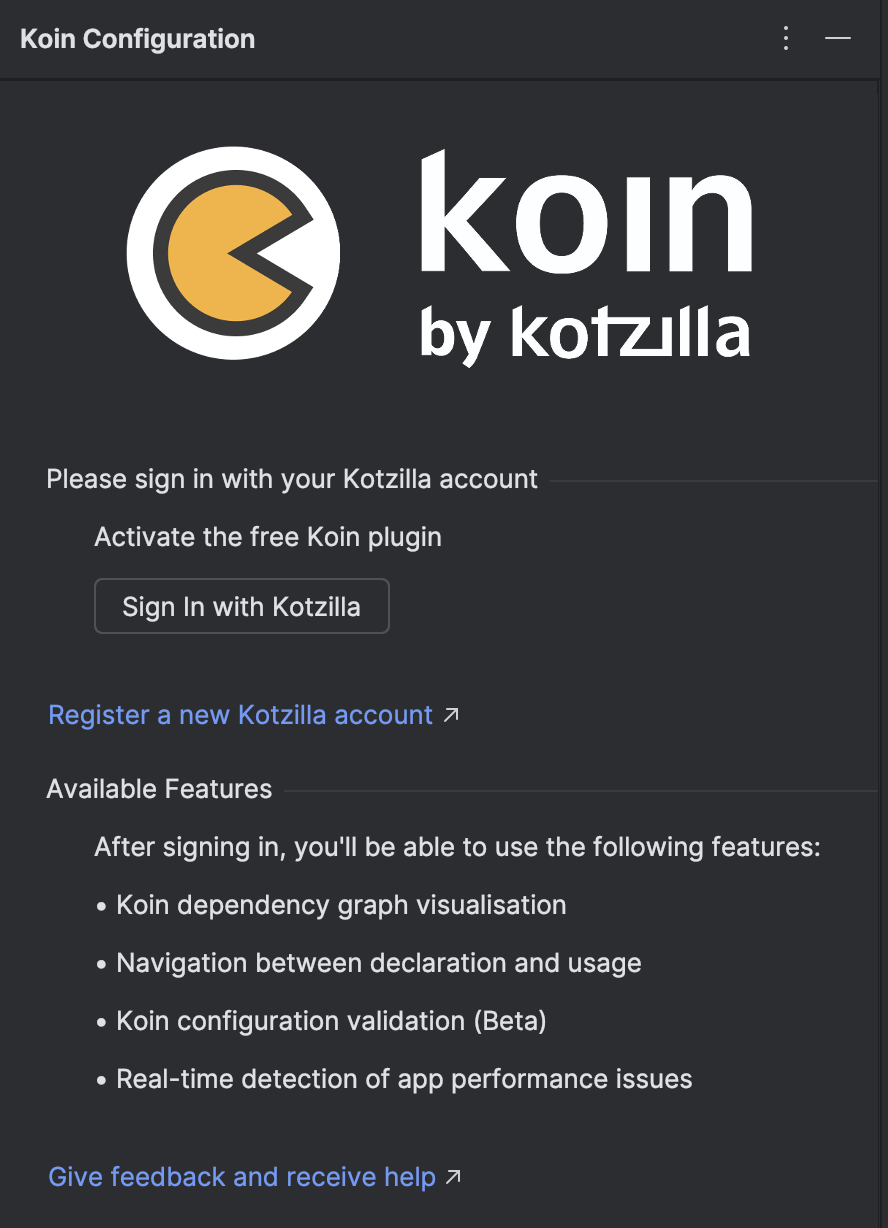Image resolution: width=888 pixels, height=1228 pixels.
Task: Select Koin configuration validation (Beta) item
Action: pyautogui.click(x=321, y=1021)
